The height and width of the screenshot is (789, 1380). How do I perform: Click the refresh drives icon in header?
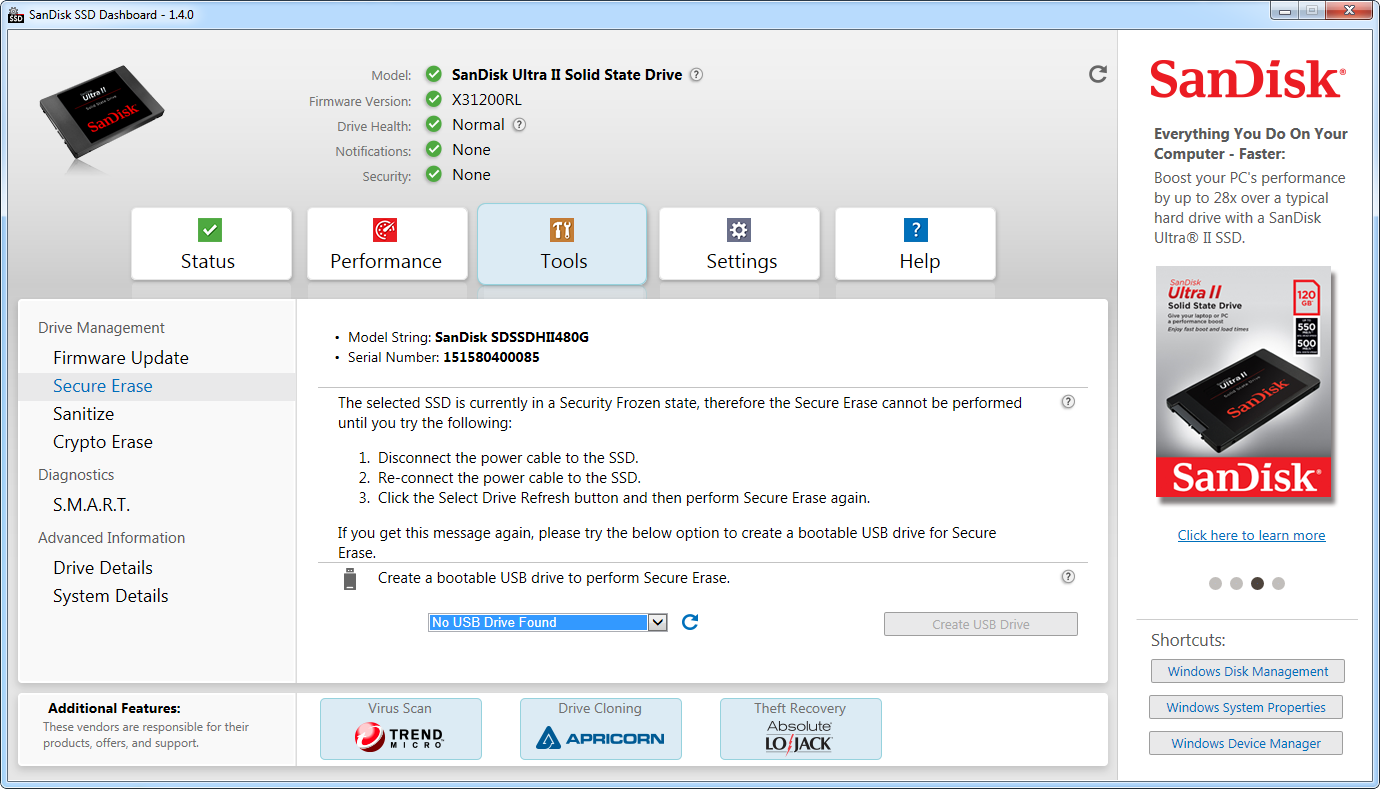point(1098,74)
